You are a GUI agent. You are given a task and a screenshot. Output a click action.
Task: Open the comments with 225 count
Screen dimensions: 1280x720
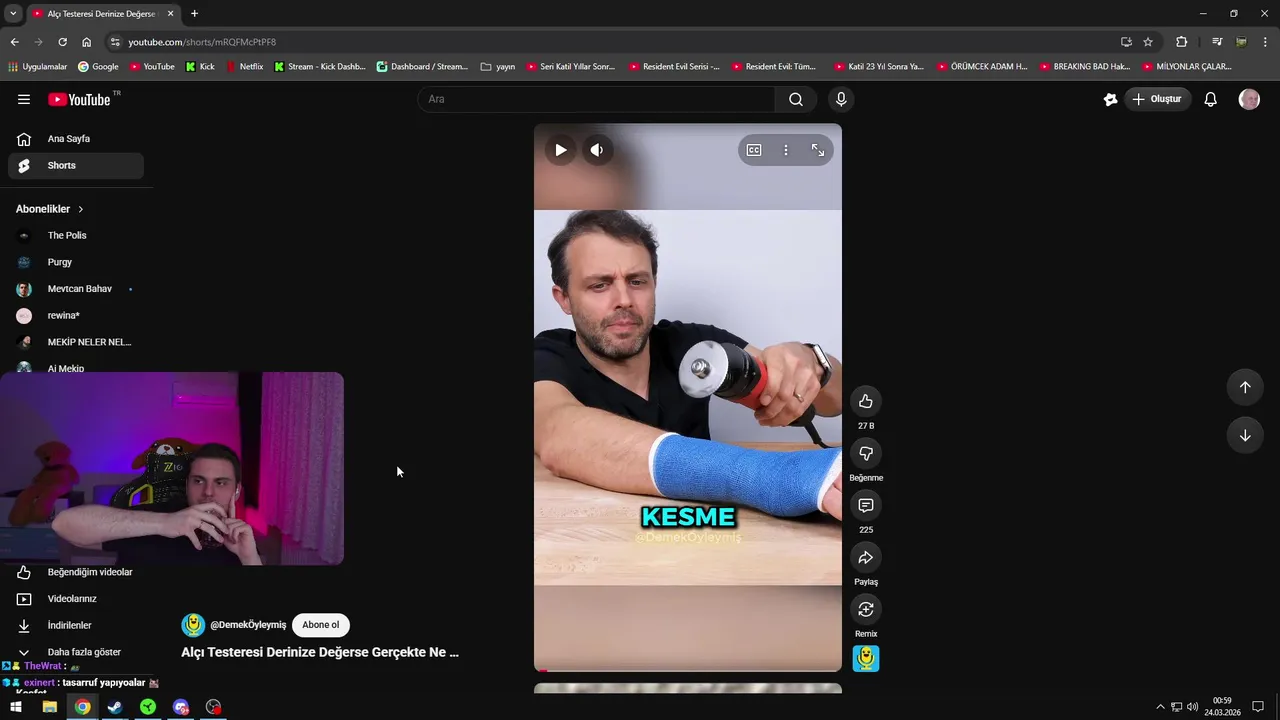pyautogui.click(x=866, y=505)
